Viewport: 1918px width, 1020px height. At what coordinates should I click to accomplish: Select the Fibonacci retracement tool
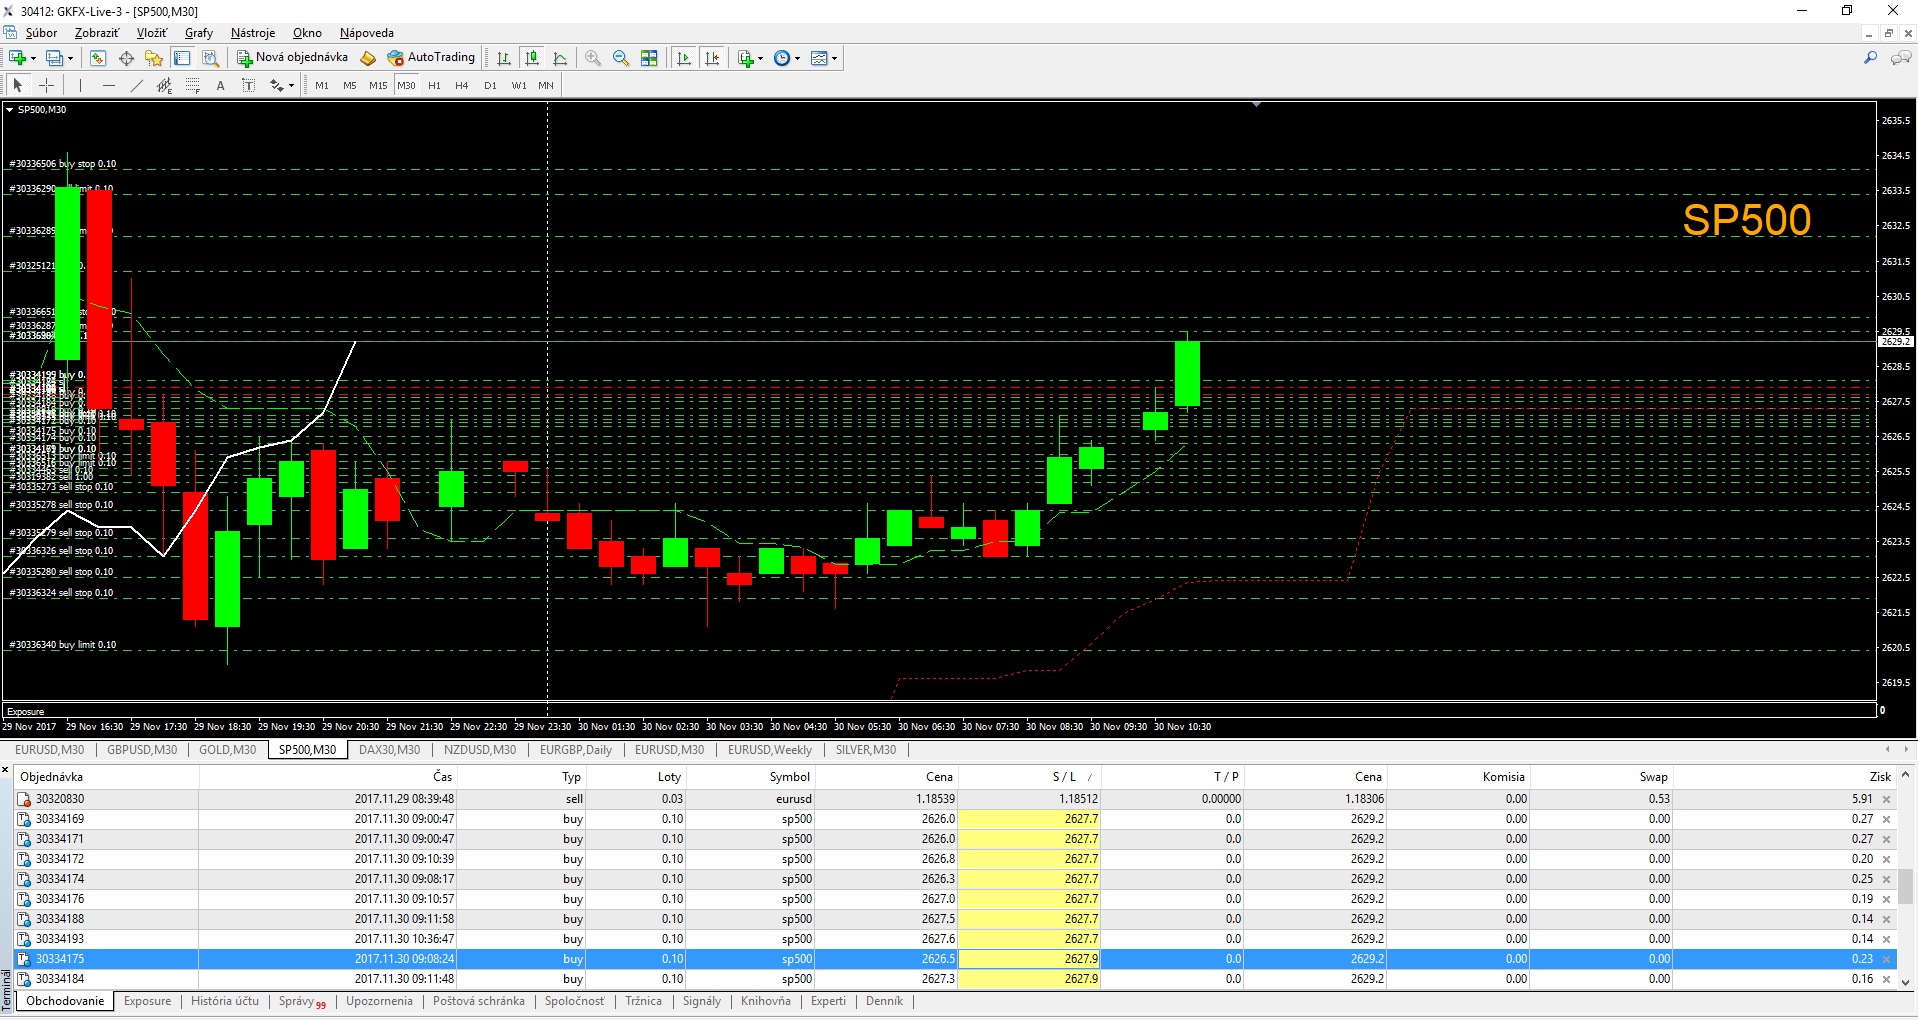[193, 85]
